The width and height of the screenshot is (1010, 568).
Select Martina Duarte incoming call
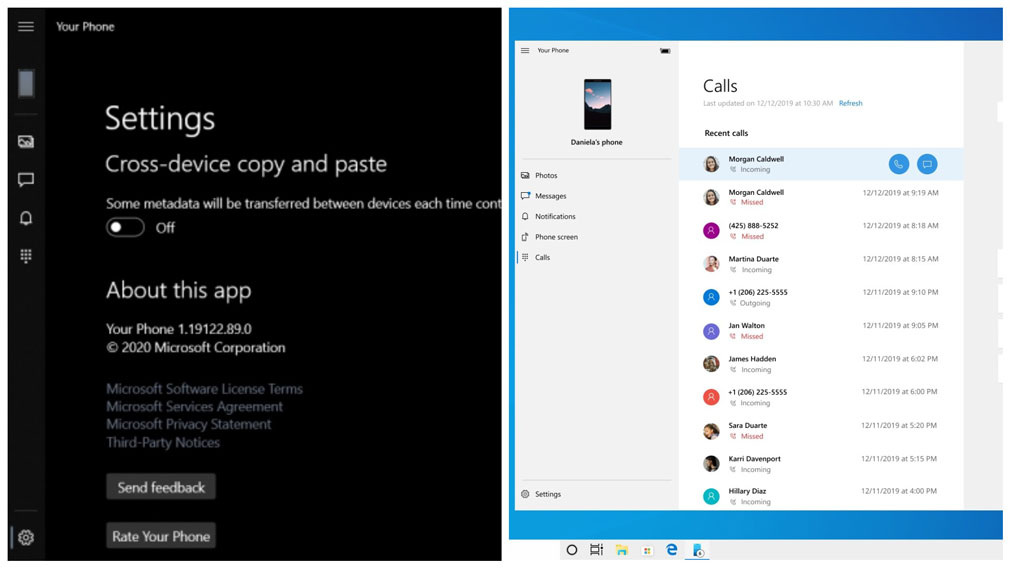(821, 264)
